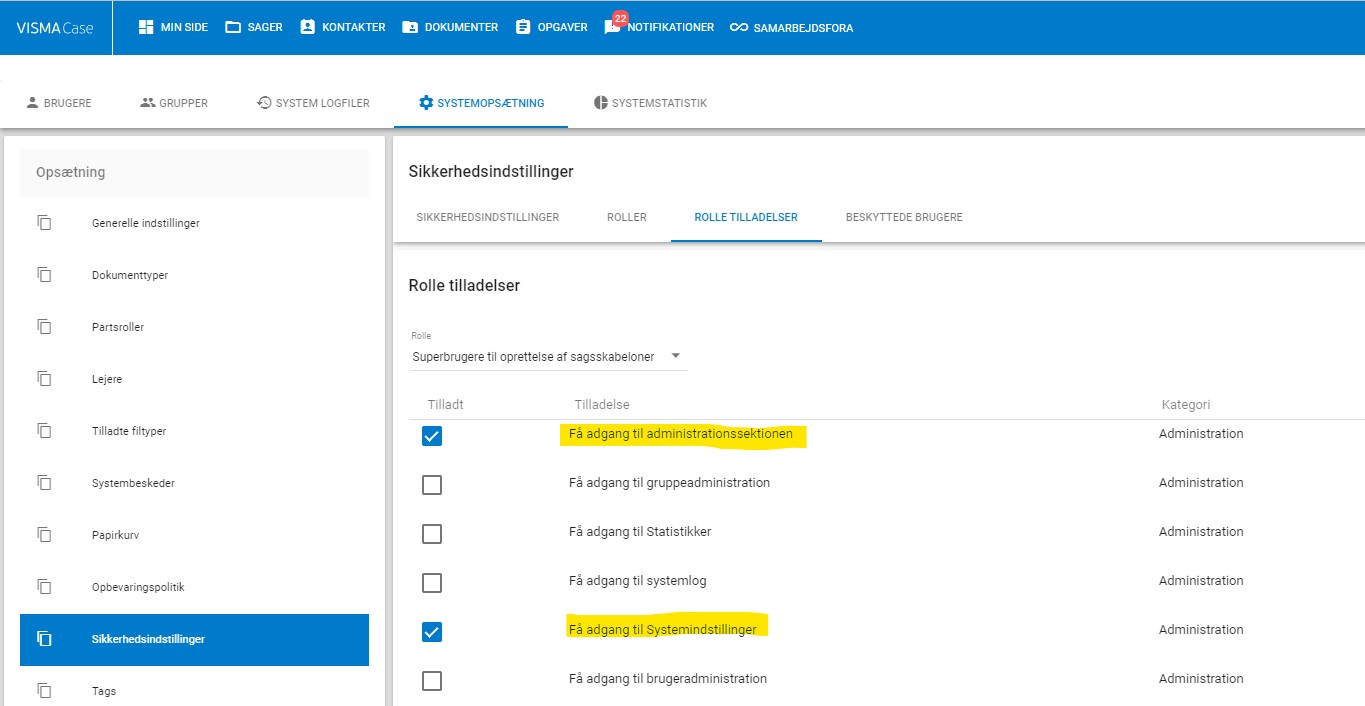Open the Systemstatistik tab
The height and width of the screenshot is (706, 1365).
pyautogui.click(x=650, y=103)
